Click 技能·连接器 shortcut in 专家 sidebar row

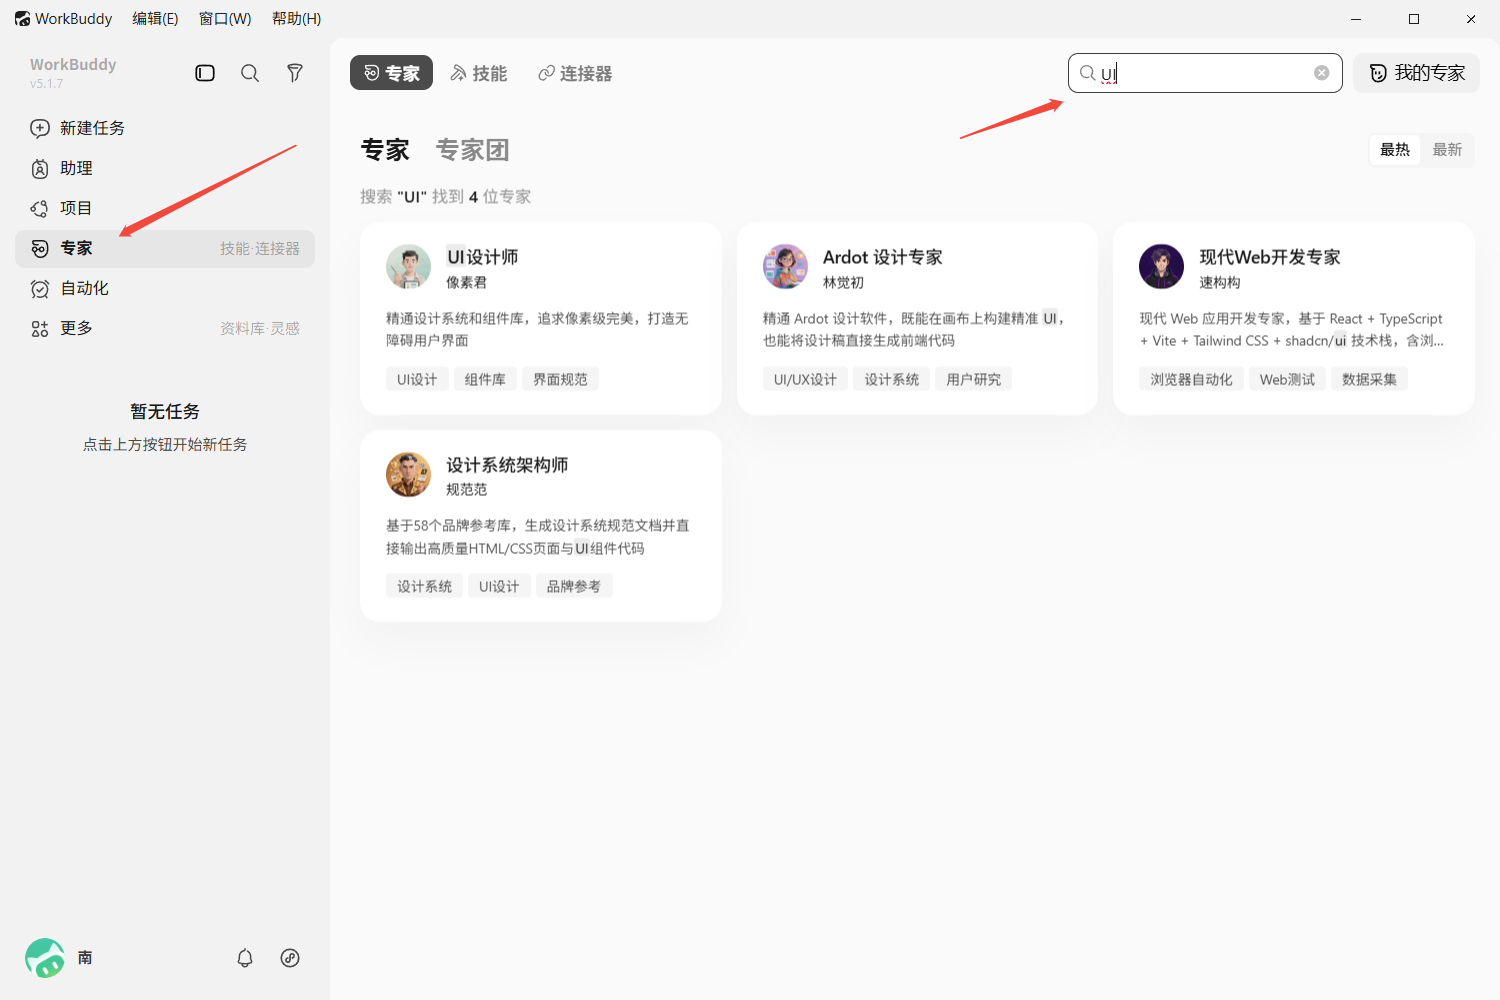click(x=260, y=248)
